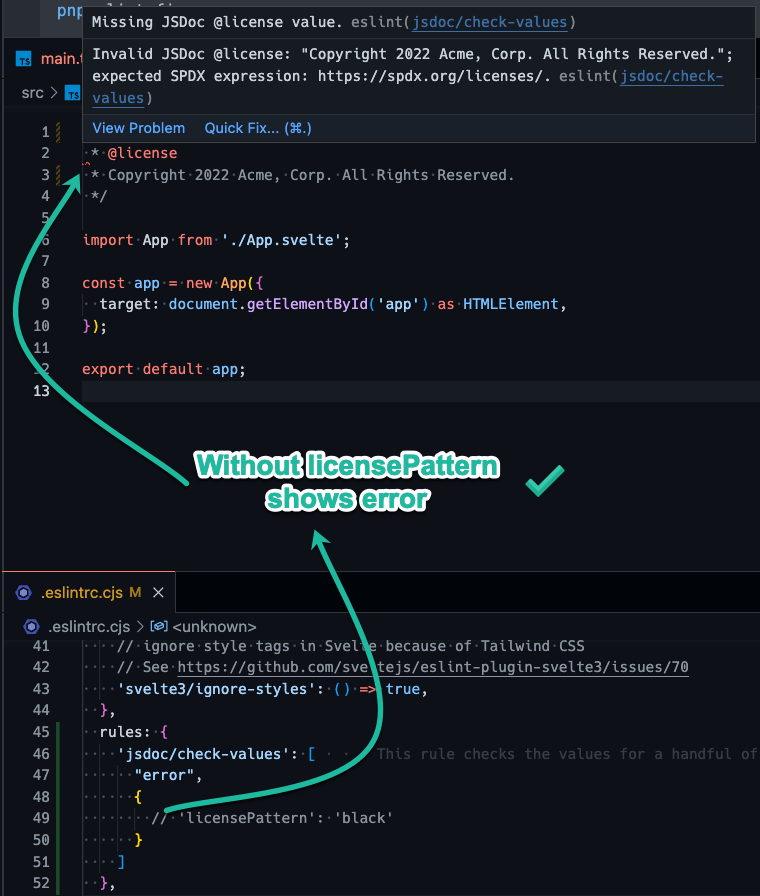The width and height of the screenshot is (760, 896).
Task: Click src breadcrumb folder
Action: click(33, 93)
